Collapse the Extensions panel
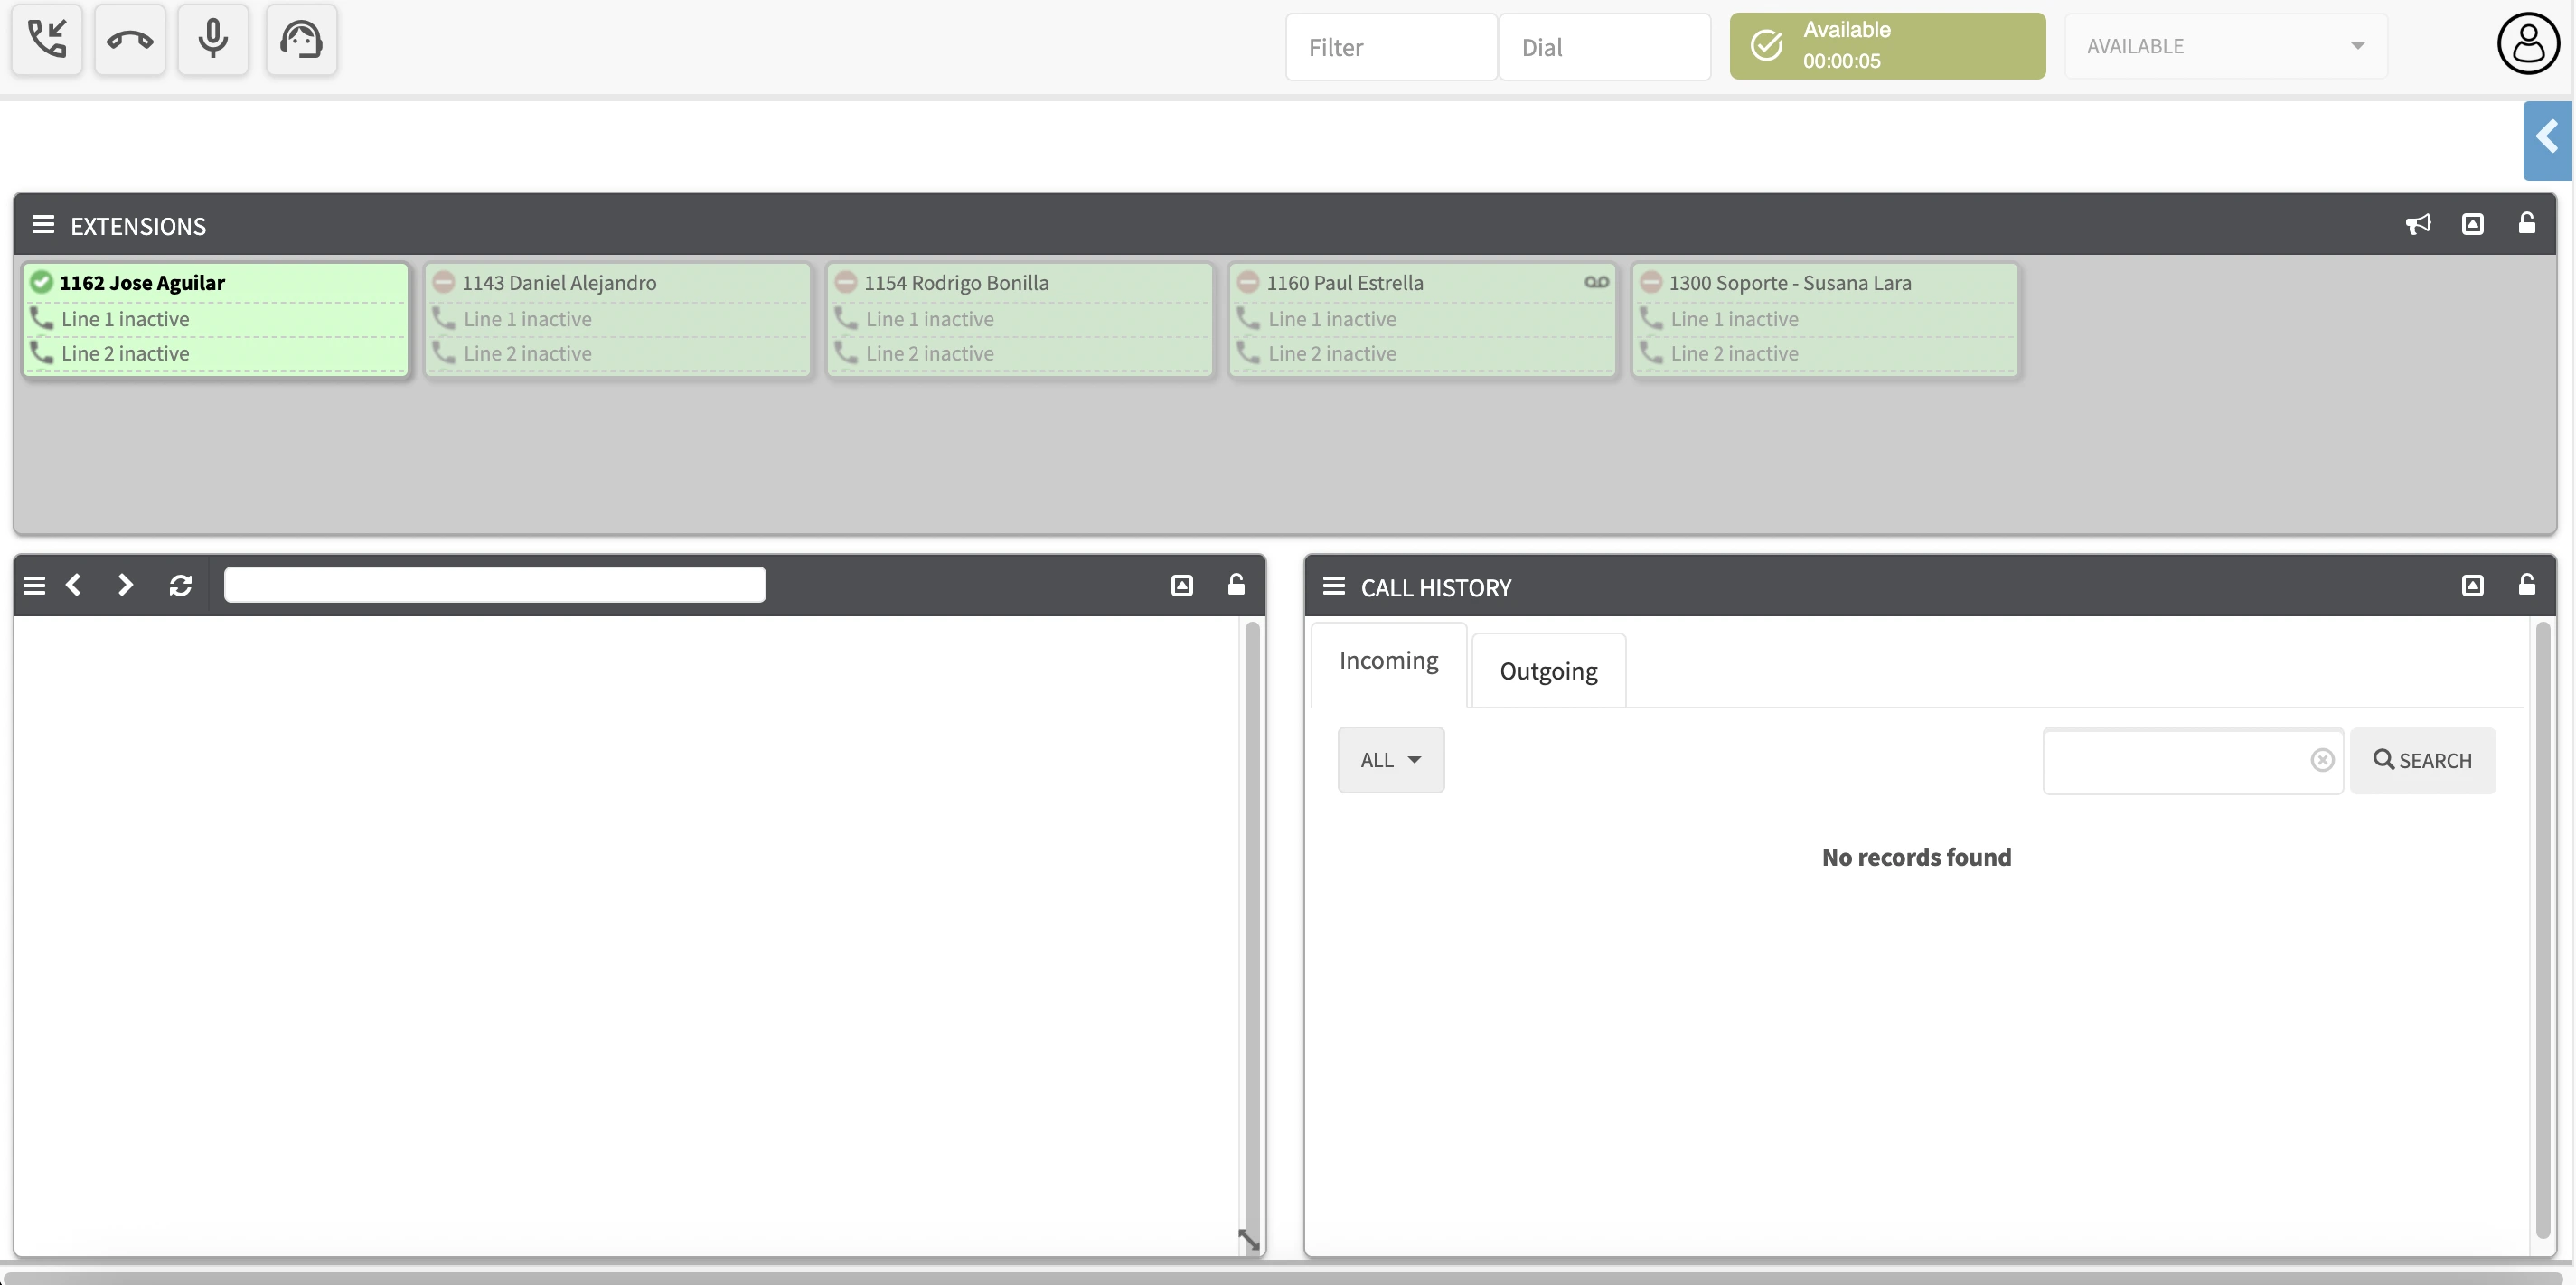Screen dimensions: 2576x1285 point(2473,224)
